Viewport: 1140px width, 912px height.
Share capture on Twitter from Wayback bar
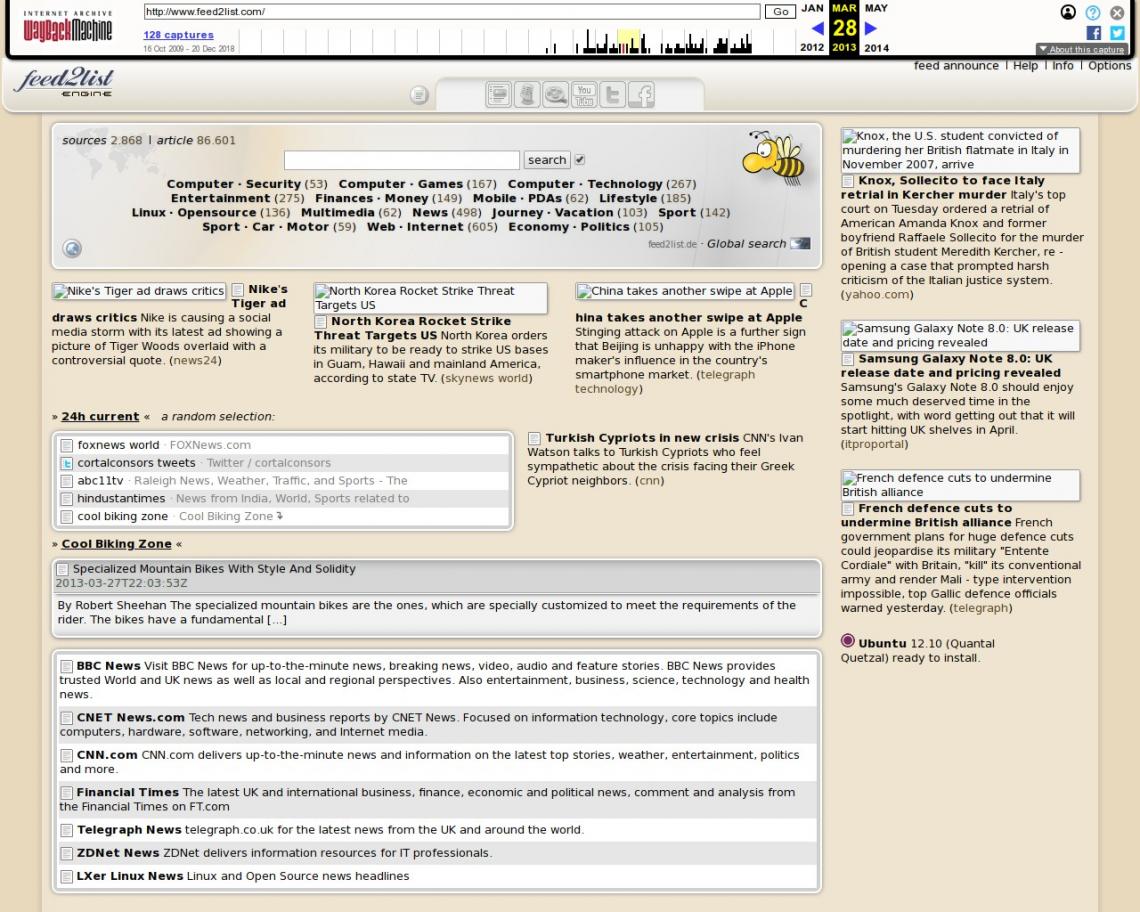(x=1117, y=33)
